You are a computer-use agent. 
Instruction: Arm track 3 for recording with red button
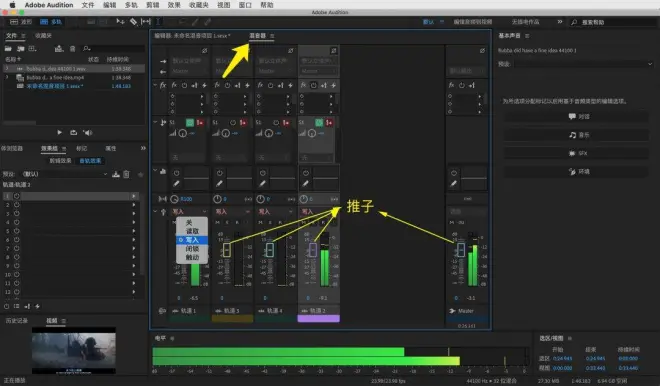click(x=243, y=122)
